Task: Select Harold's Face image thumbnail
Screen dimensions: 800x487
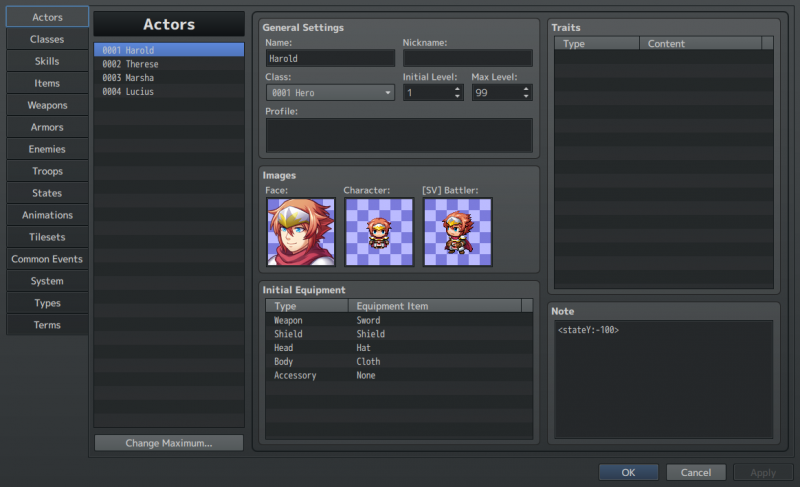Action: pyautogui.click(x=301, y=232)
